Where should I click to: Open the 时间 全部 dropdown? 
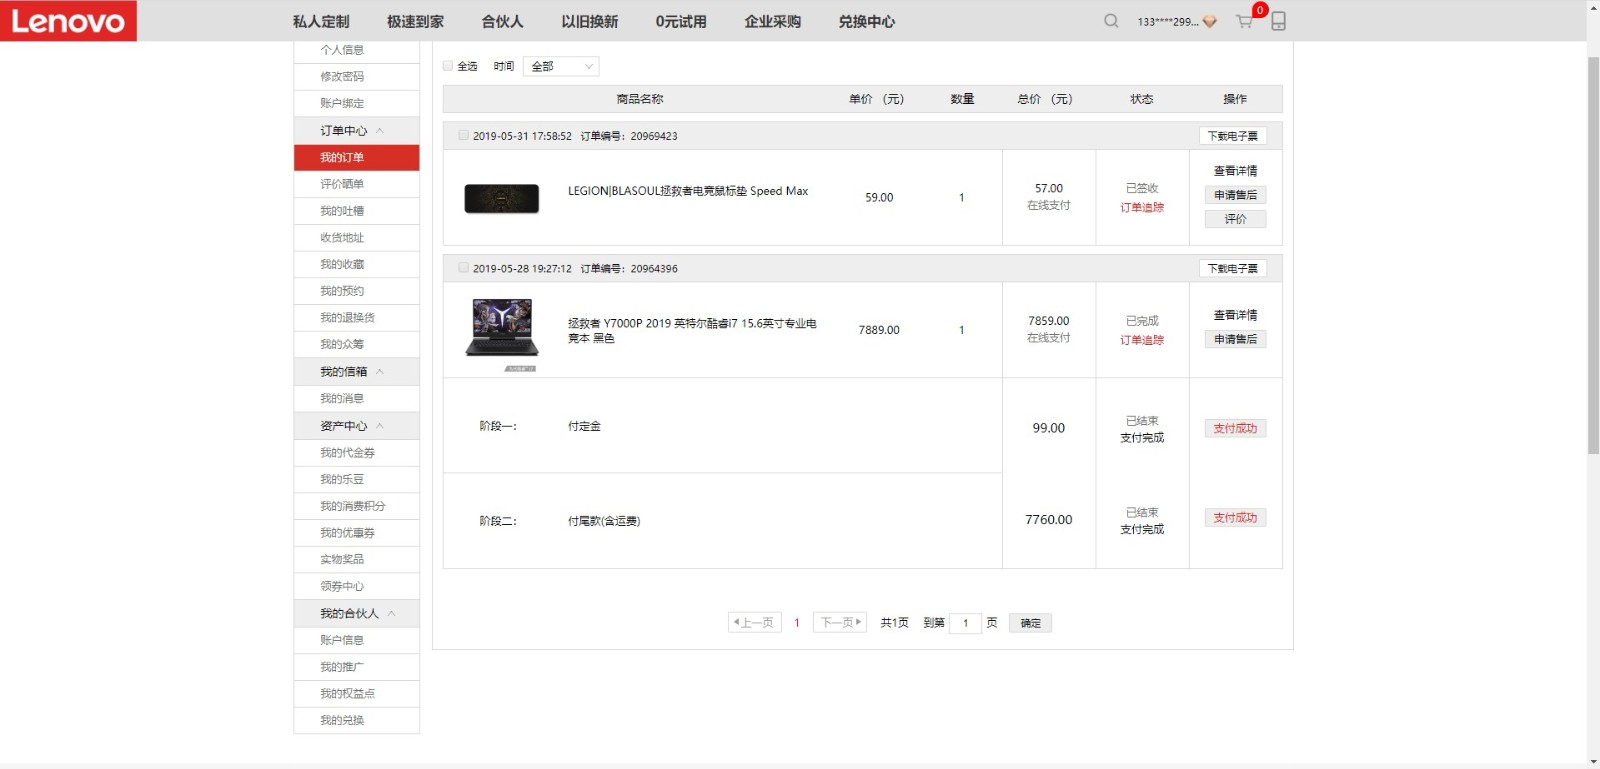pos(561,66)
